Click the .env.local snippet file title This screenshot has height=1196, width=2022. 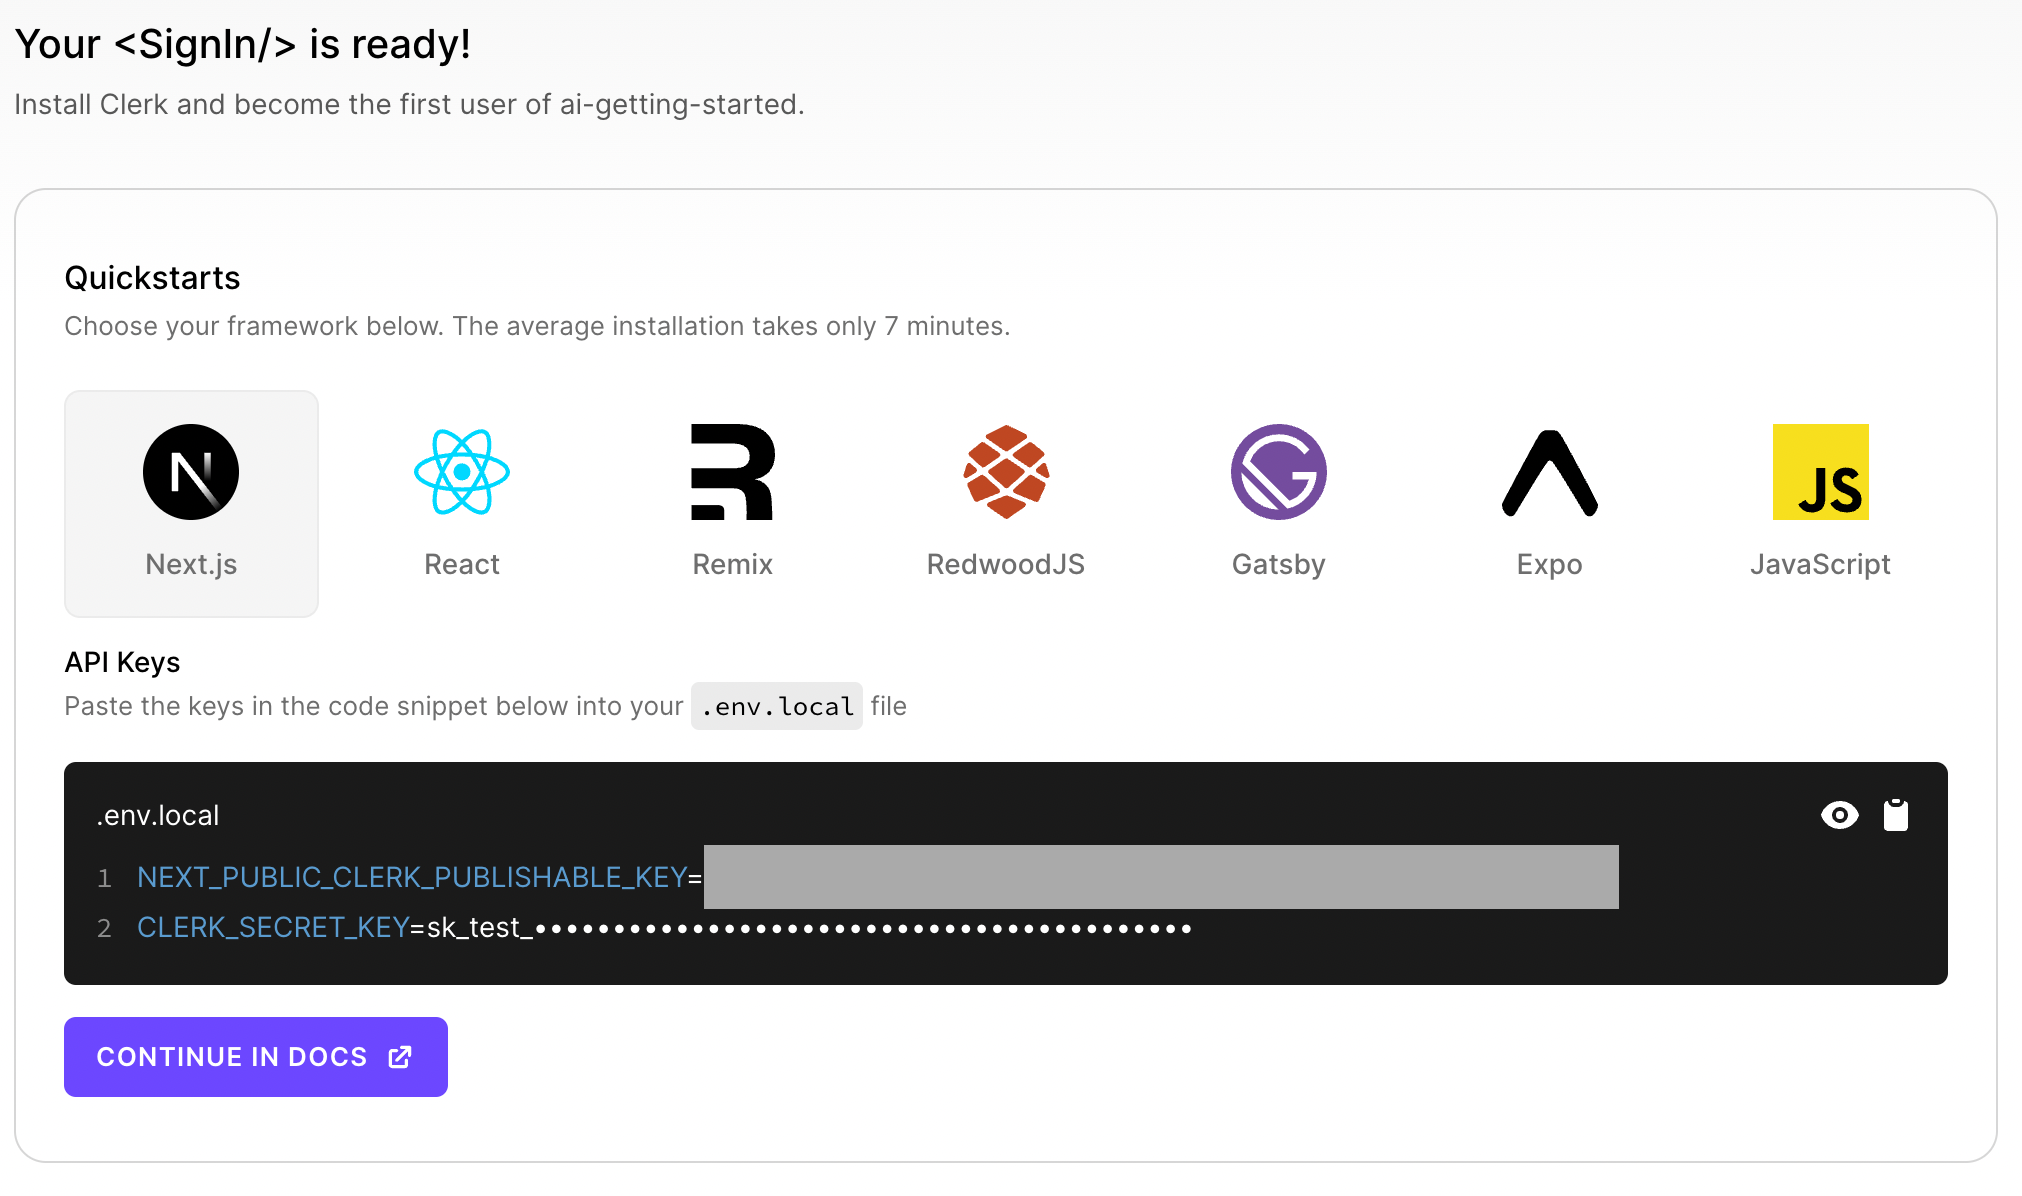tap(158, 815)
